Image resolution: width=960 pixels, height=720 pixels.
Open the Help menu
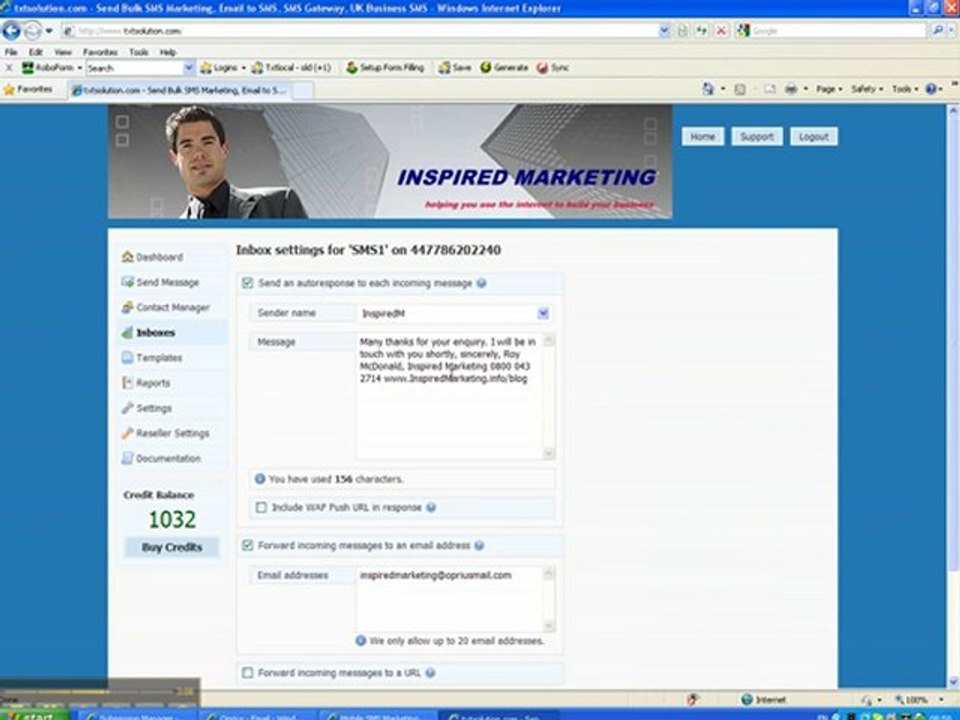tap(168, 52)
